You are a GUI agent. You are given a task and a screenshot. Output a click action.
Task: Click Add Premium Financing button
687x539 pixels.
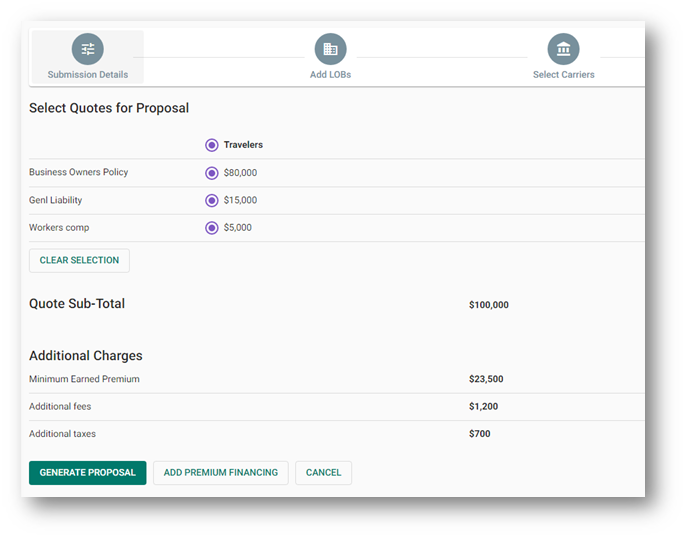pyautogui.click(x=221, y=472)
